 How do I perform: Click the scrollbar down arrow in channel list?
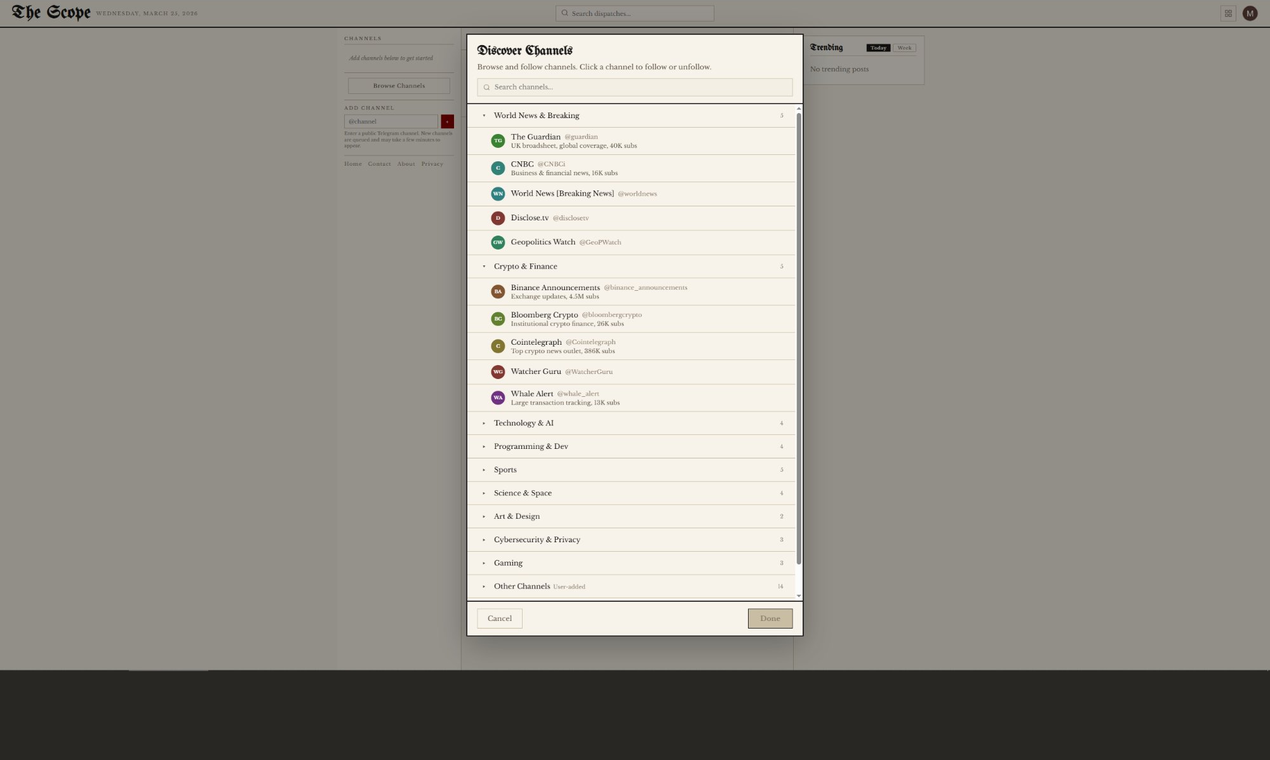799,596
